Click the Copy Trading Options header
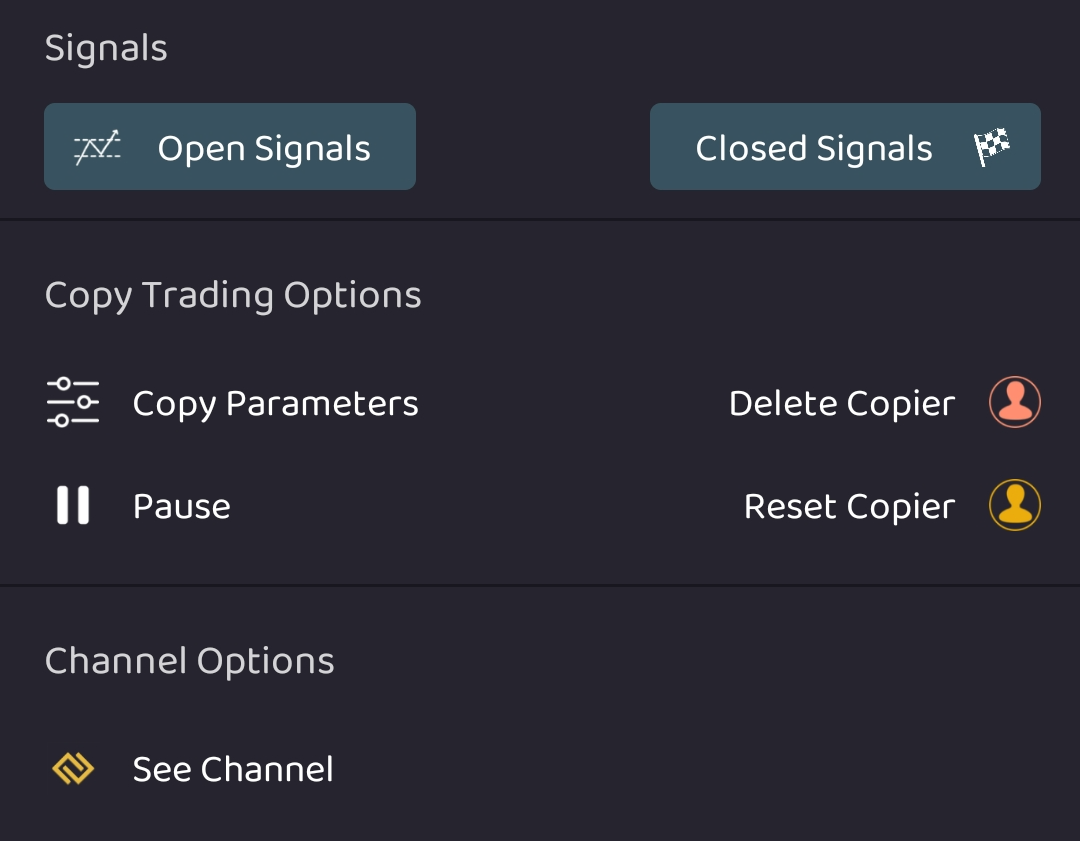The image size is (1080, 841). (233, 294)
